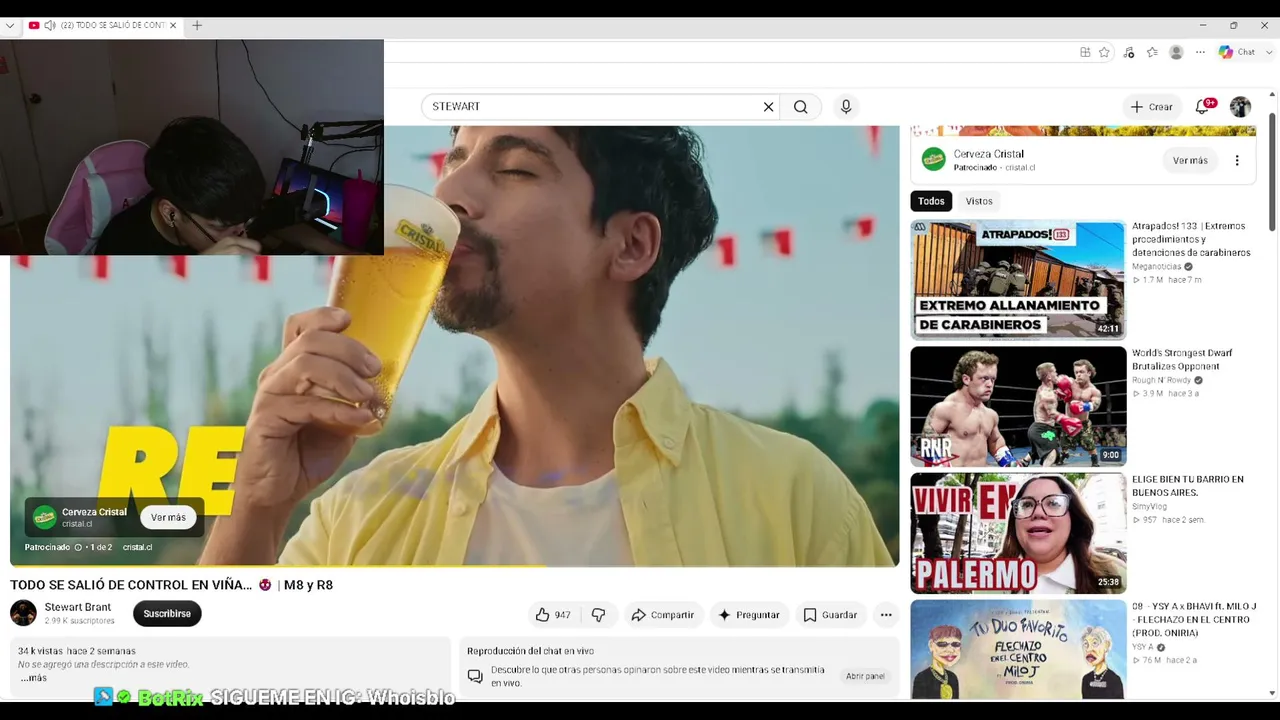Open the chat replay panel with Abrir panel

pos(865,676)
